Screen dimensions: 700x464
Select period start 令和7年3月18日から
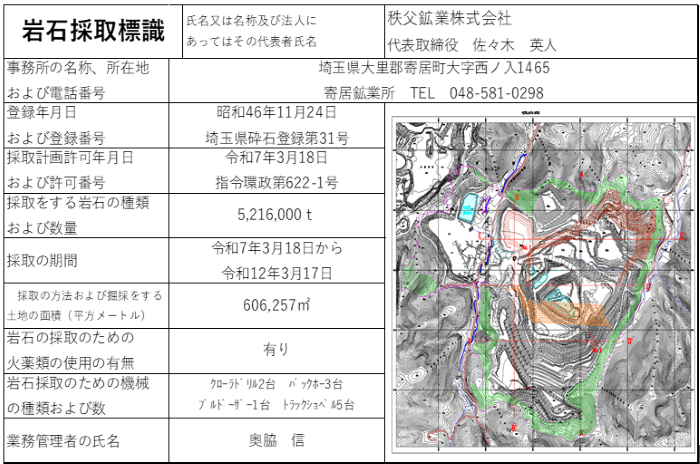(x=277, y=248)
